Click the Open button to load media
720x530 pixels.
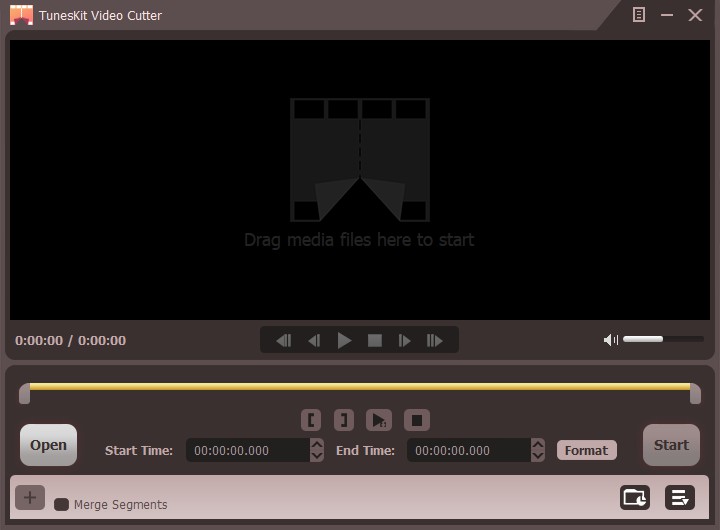(48, 446)
